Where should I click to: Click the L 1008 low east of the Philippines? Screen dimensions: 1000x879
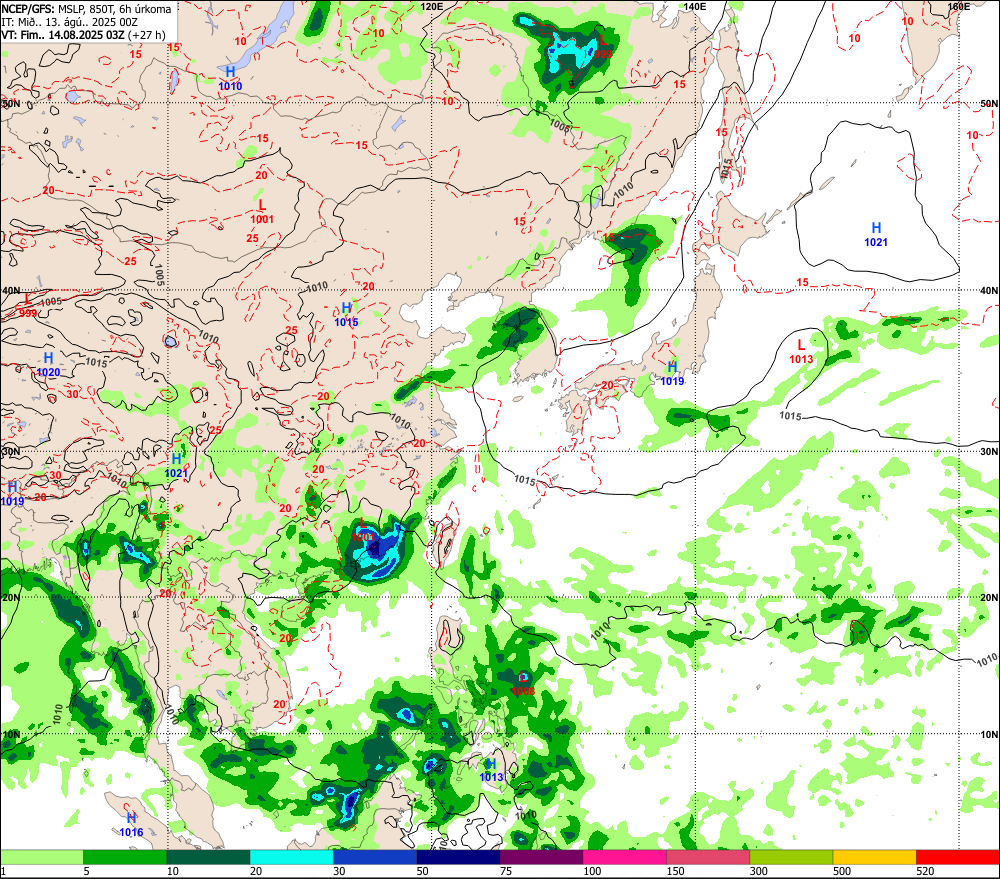tap(524, 684)
